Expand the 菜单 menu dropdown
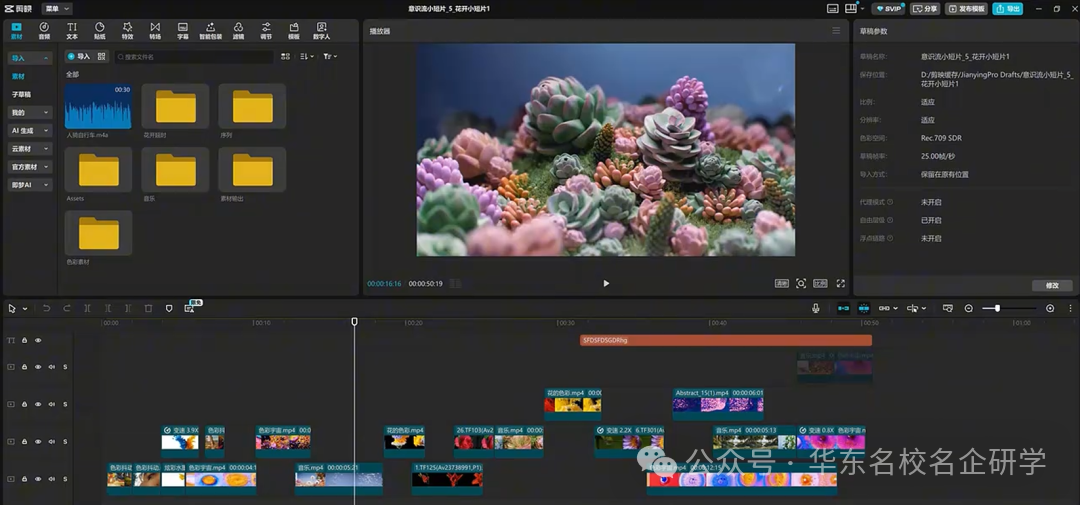1080x505 pixels. click(x=58, y=8)
